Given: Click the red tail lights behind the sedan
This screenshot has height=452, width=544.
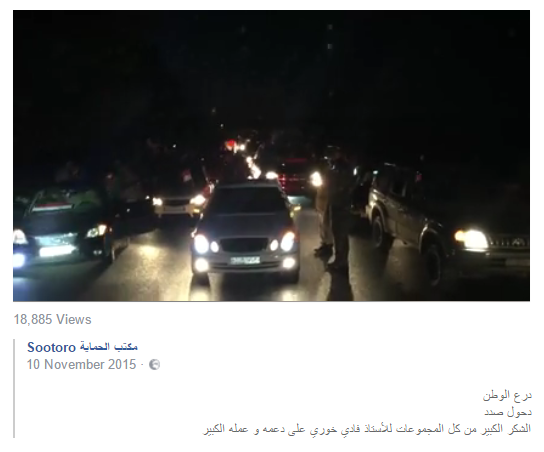Looking at the screenshot, I should (x=292, y=179).
